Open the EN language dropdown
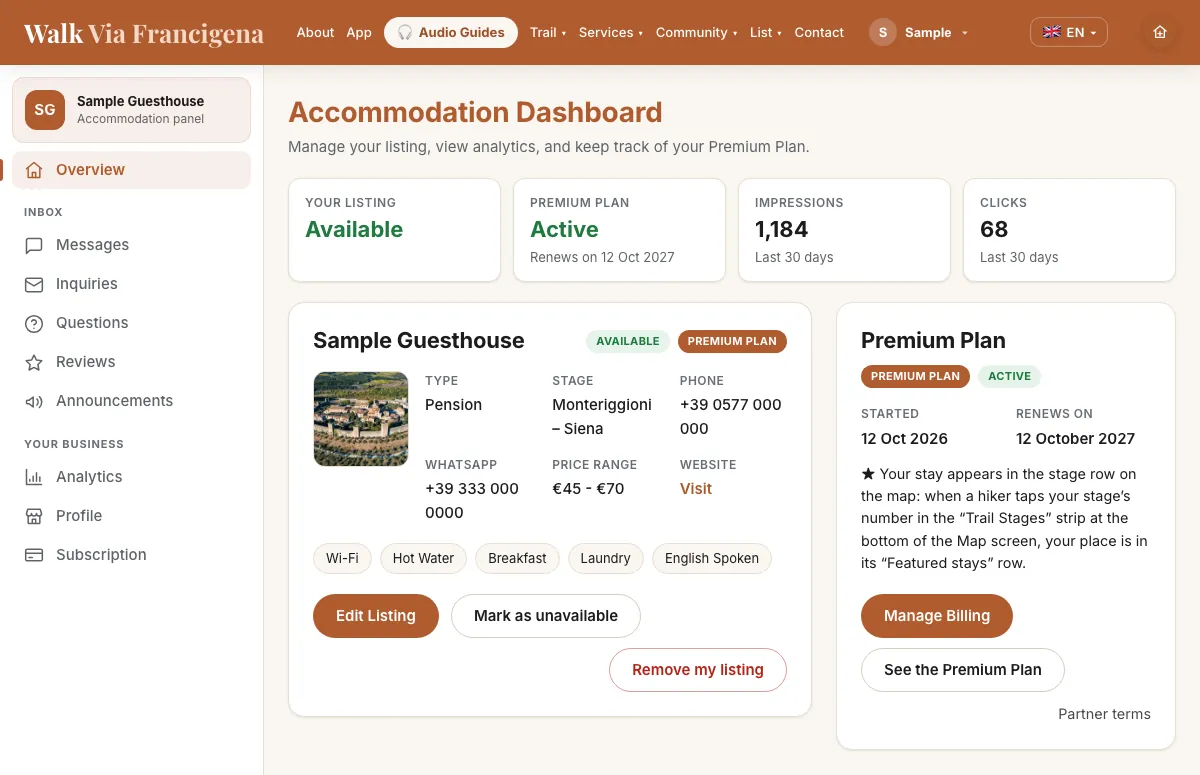 tap(1069, 32)
